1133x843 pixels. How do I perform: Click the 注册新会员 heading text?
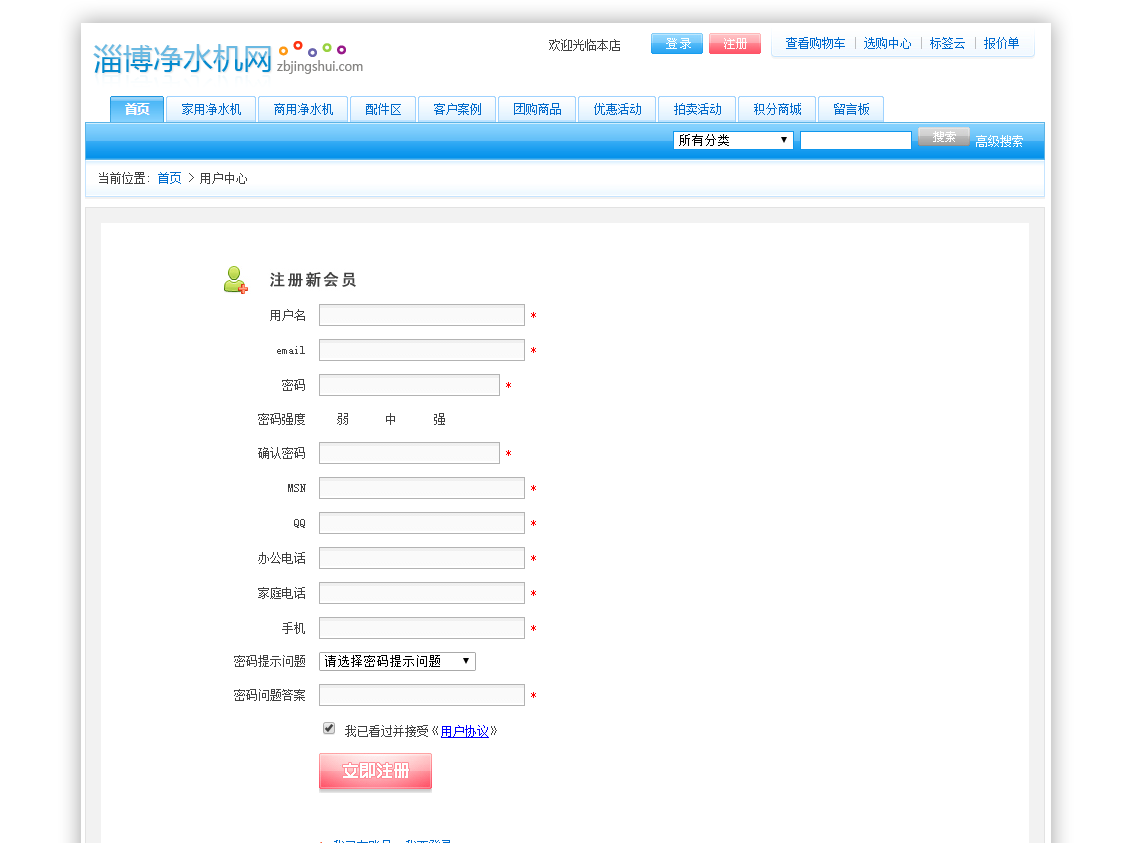(x=313, y=280)
